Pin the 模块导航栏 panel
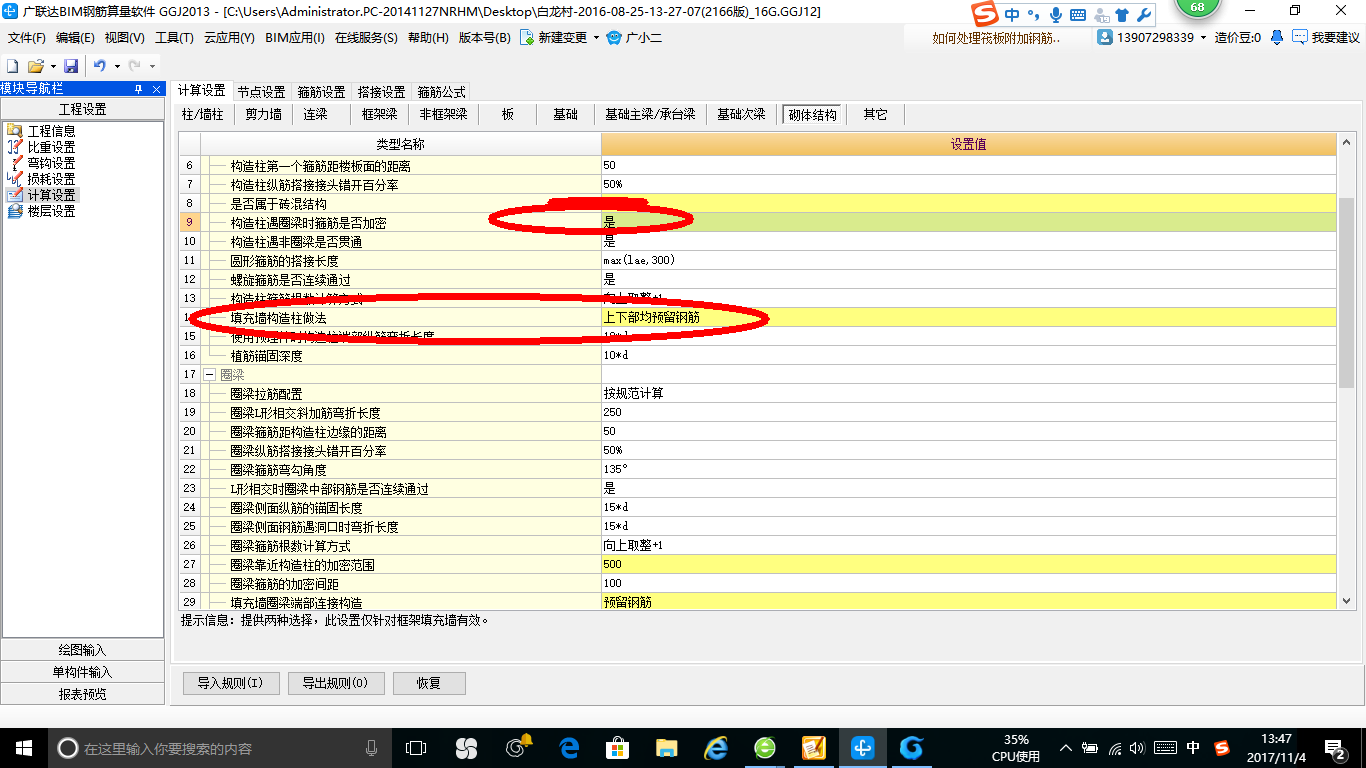Viewport: 1366px width, 768px height. pyautogui.click(x=138, y=89)
